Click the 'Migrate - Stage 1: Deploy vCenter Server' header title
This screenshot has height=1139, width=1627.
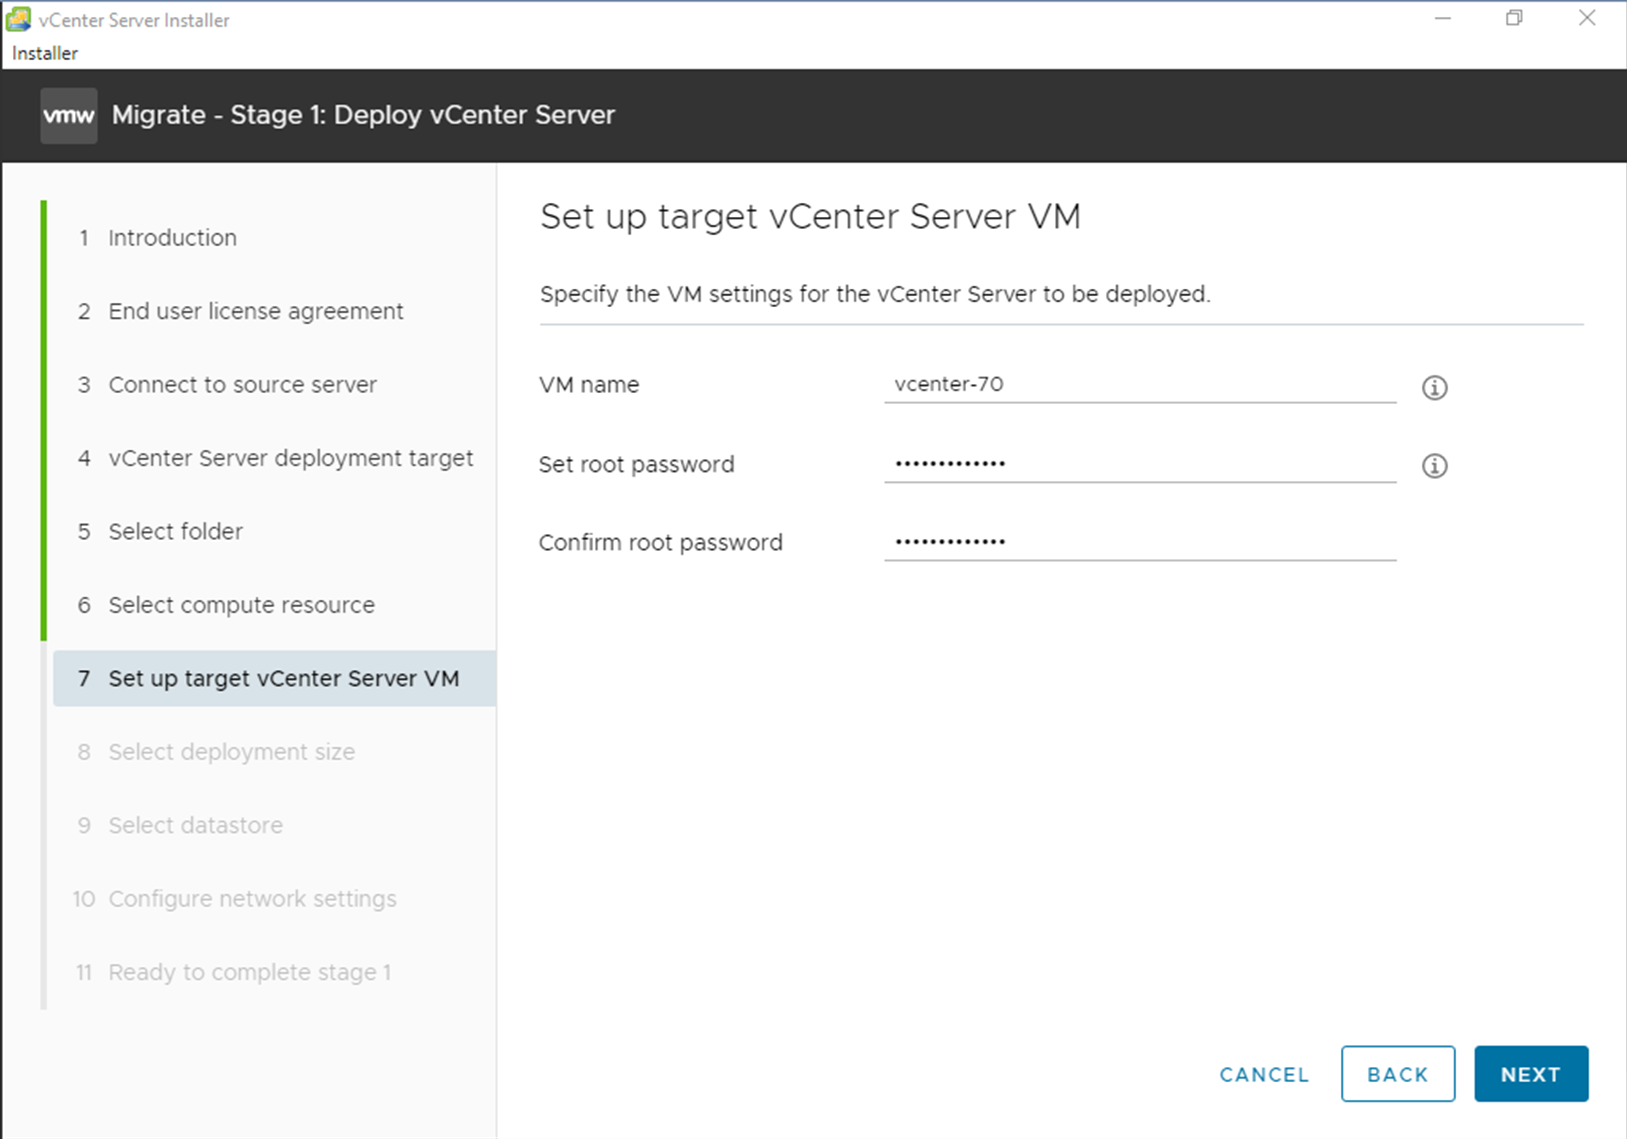[363, 115]
